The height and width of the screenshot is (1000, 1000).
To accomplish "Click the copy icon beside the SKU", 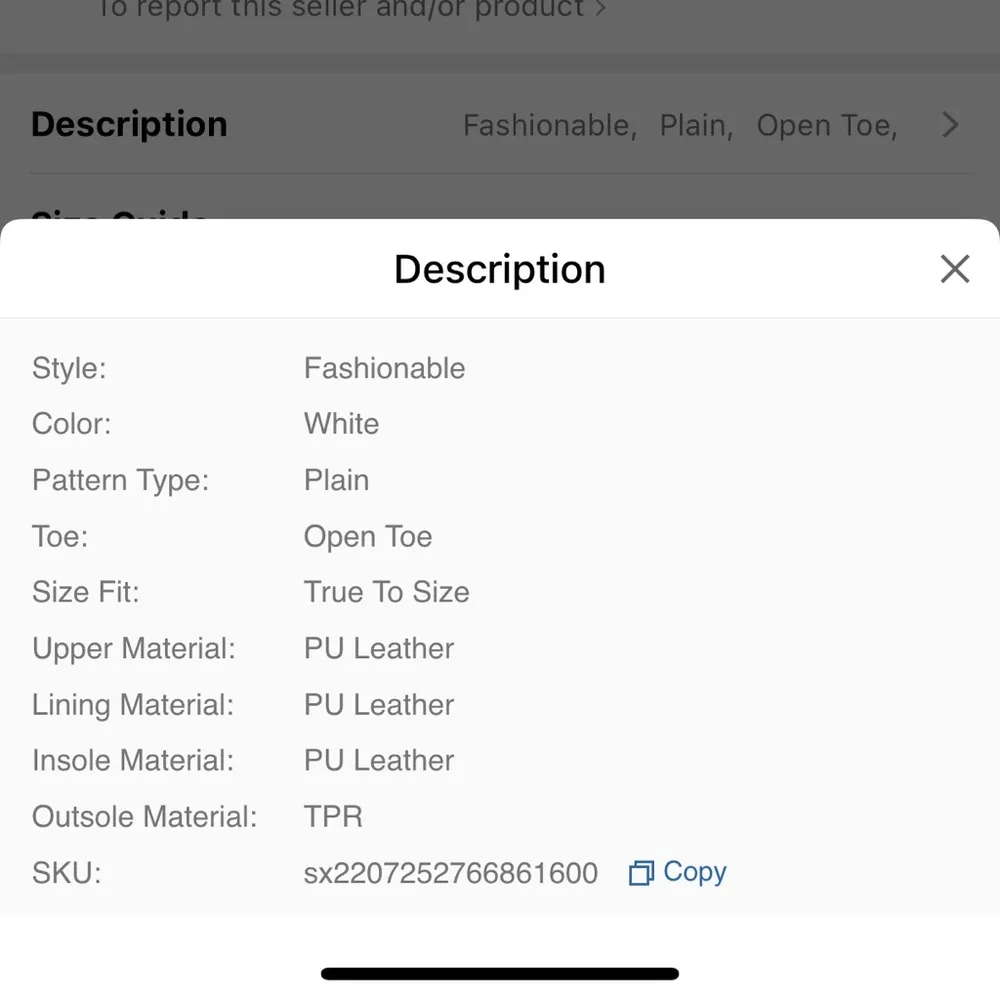I will pyautogui.click(x=640, y=873).
